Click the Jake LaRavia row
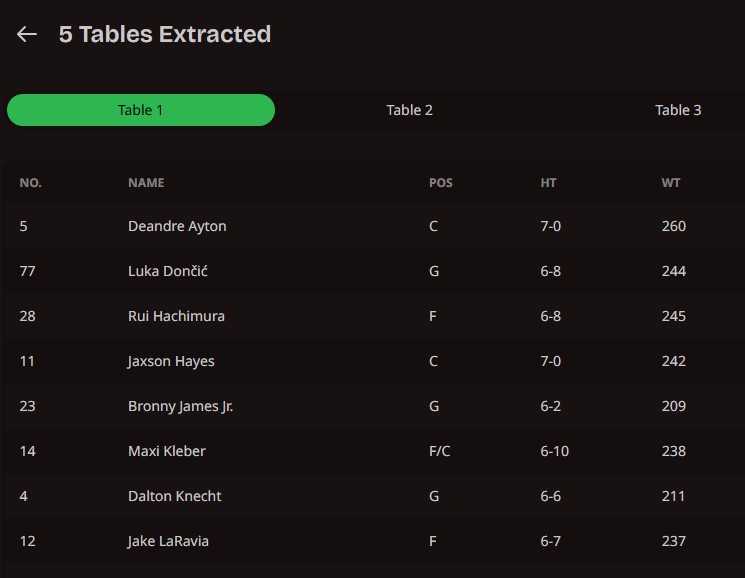745x578 pixels. tap(168, 541)
